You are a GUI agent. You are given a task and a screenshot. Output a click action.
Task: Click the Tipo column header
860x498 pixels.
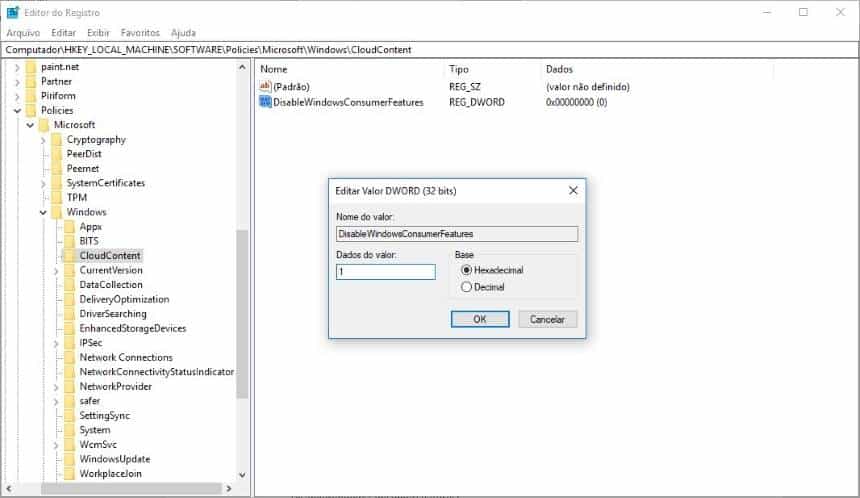(x=492, y=69)
